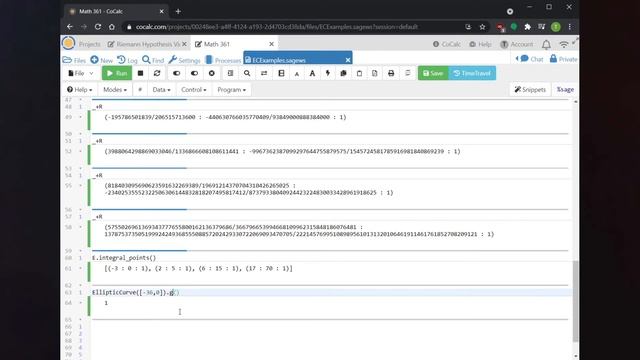Open the Snippets panel

coord(530,90)
